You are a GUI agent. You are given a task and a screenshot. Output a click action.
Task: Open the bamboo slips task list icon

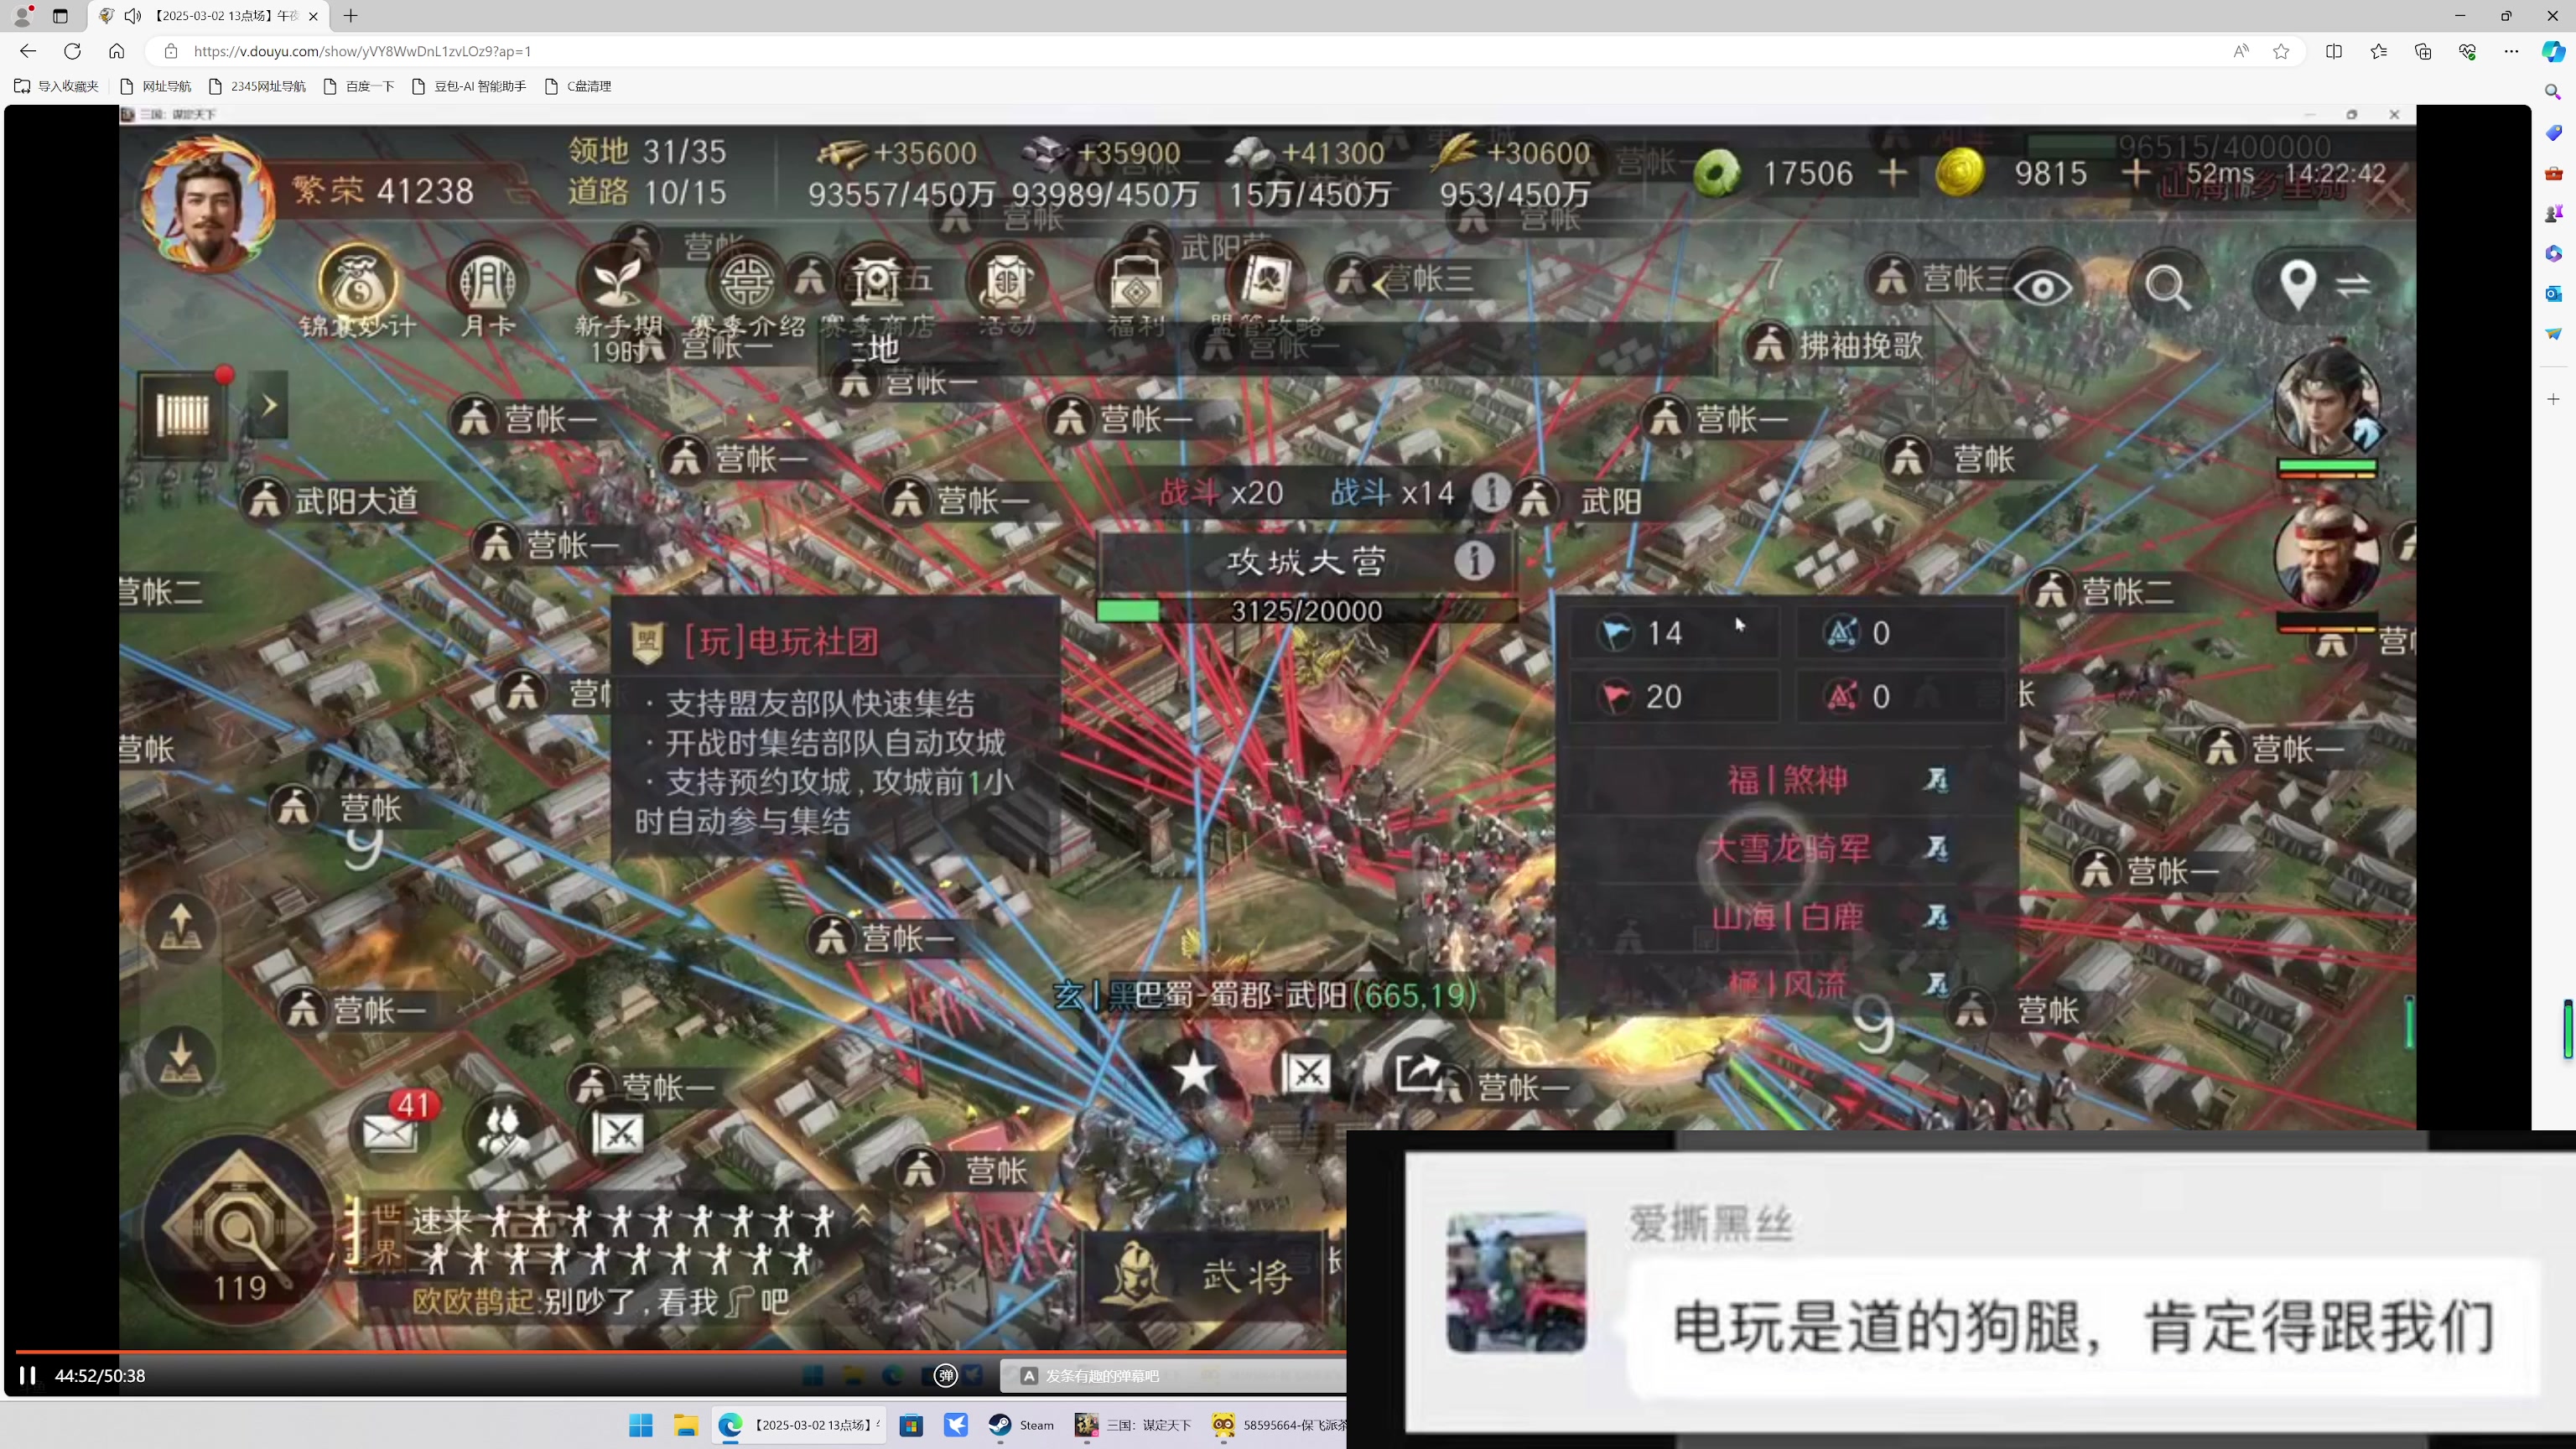(184, 413)
